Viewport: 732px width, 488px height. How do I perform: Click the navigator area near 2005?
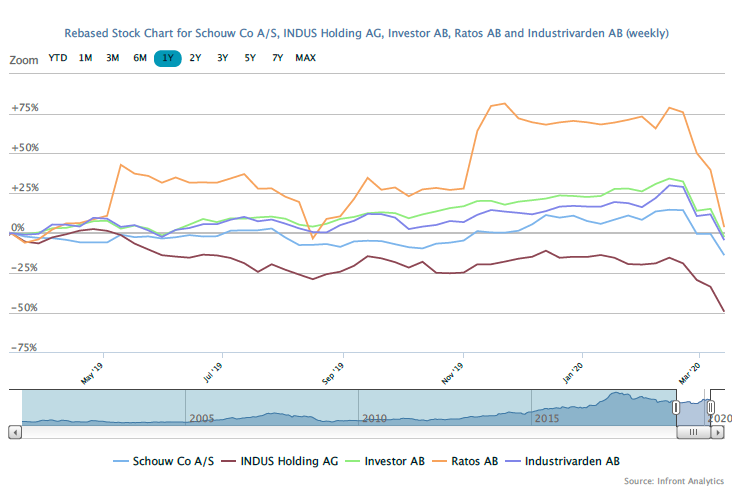[202, 418]
